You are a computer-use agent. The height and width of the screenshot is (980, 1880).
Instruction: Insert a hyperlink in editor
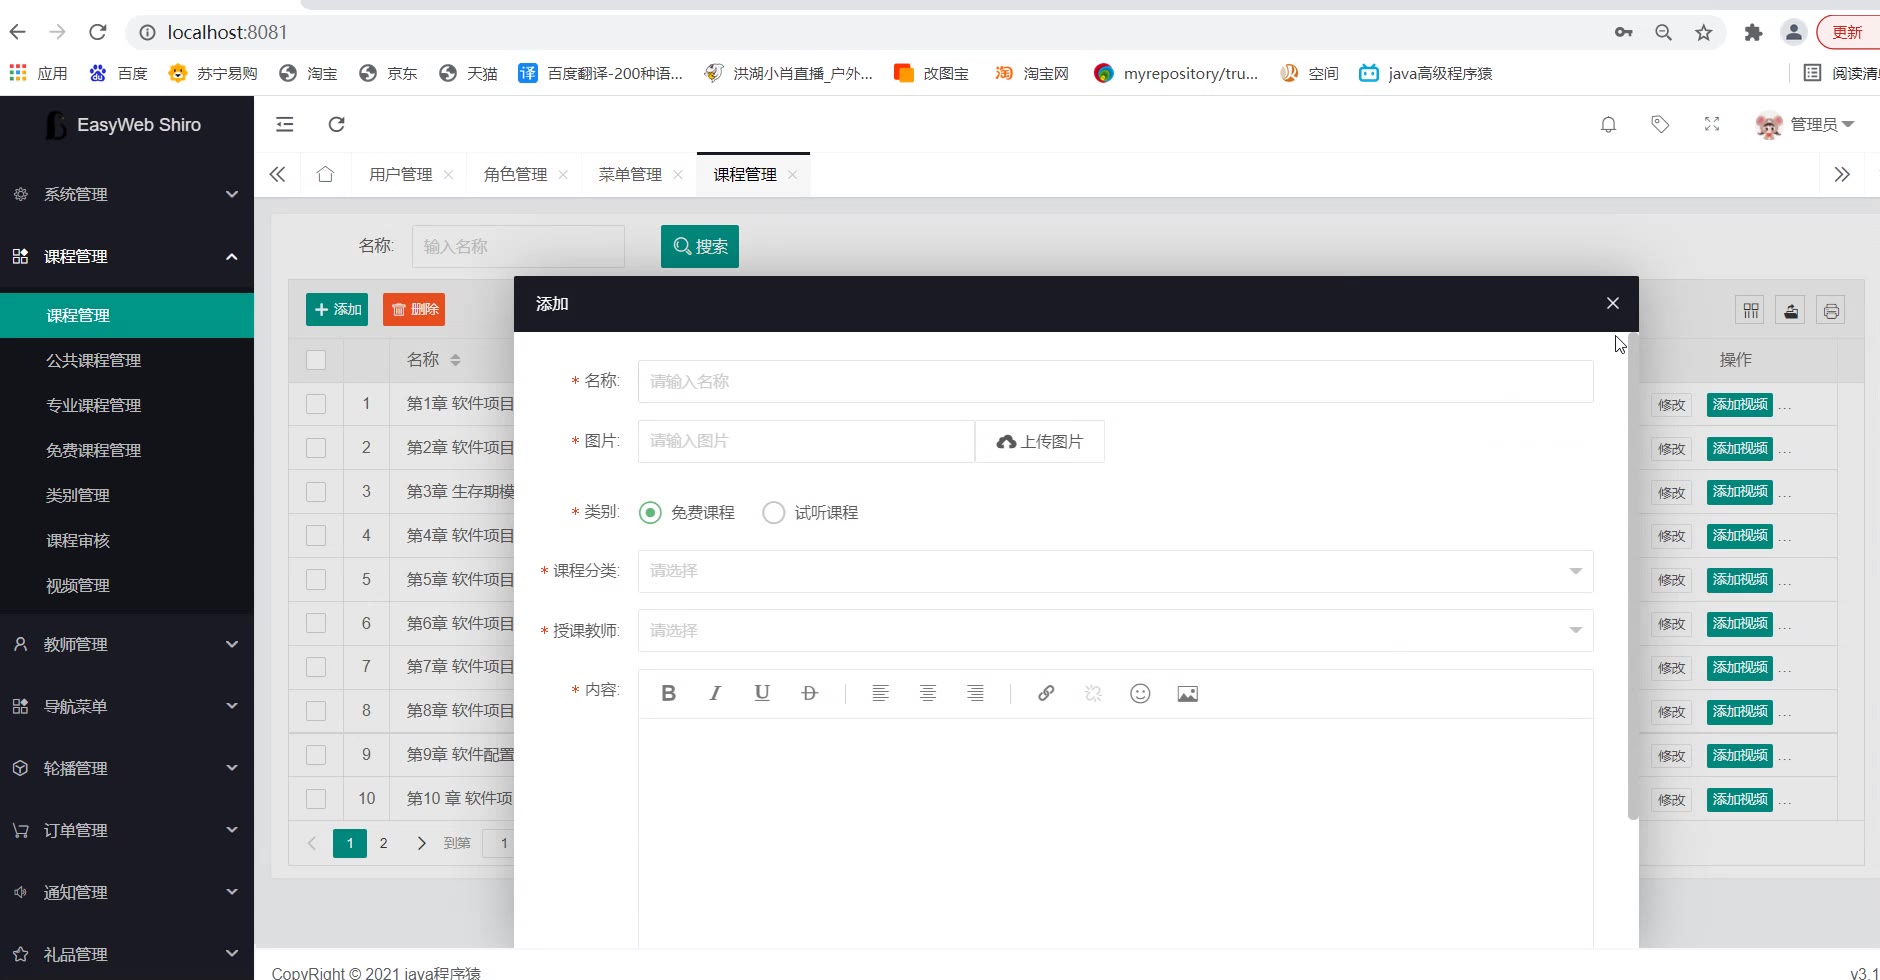coord(1046,693)
